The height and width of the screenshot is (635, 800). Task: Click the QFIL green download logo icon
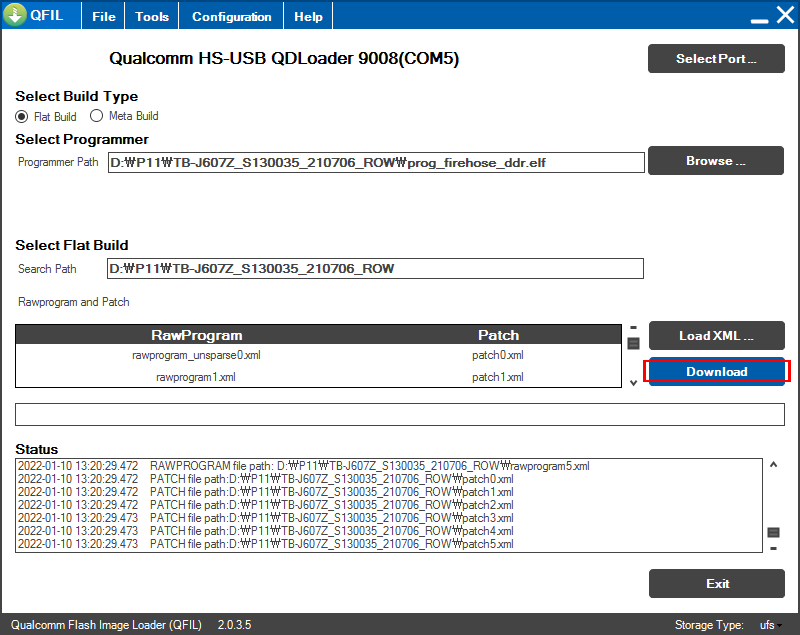click(15, 14)
